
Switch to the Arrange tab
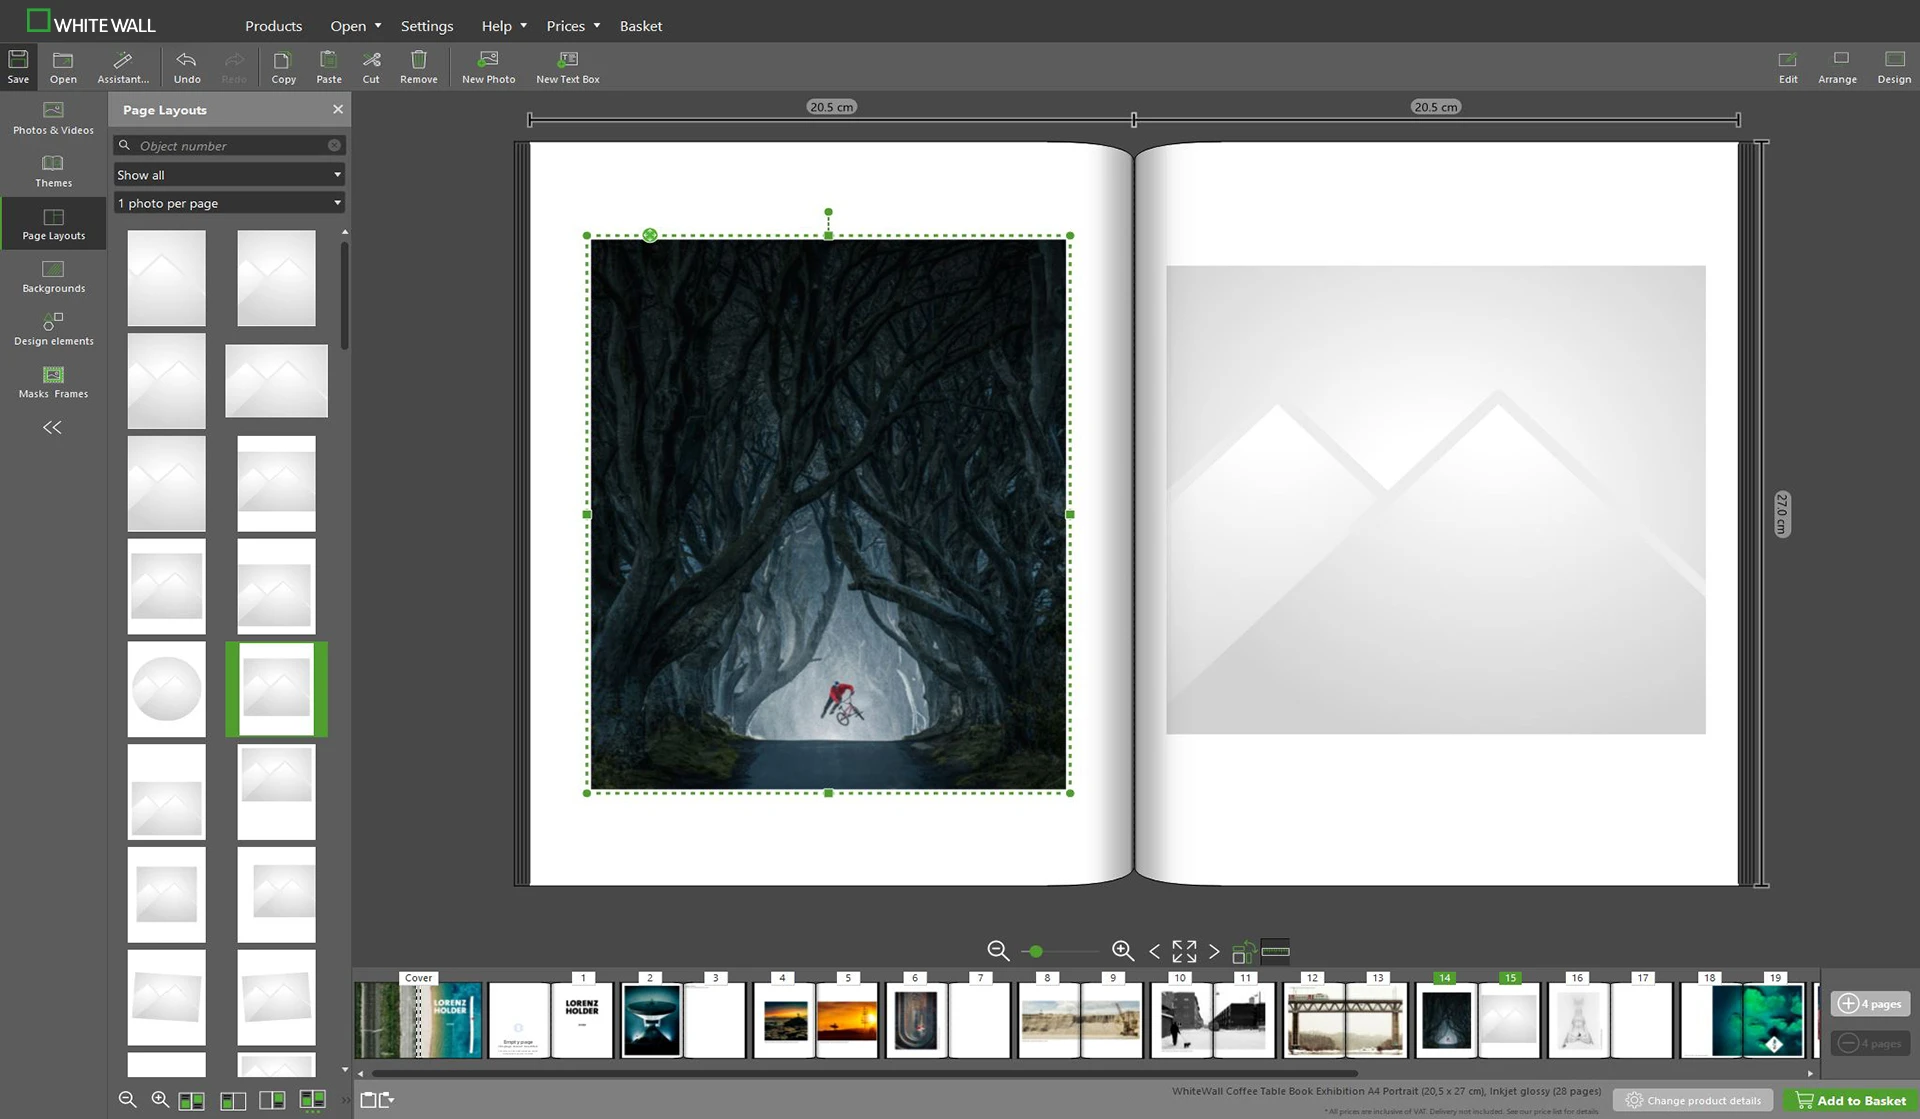1837,67
